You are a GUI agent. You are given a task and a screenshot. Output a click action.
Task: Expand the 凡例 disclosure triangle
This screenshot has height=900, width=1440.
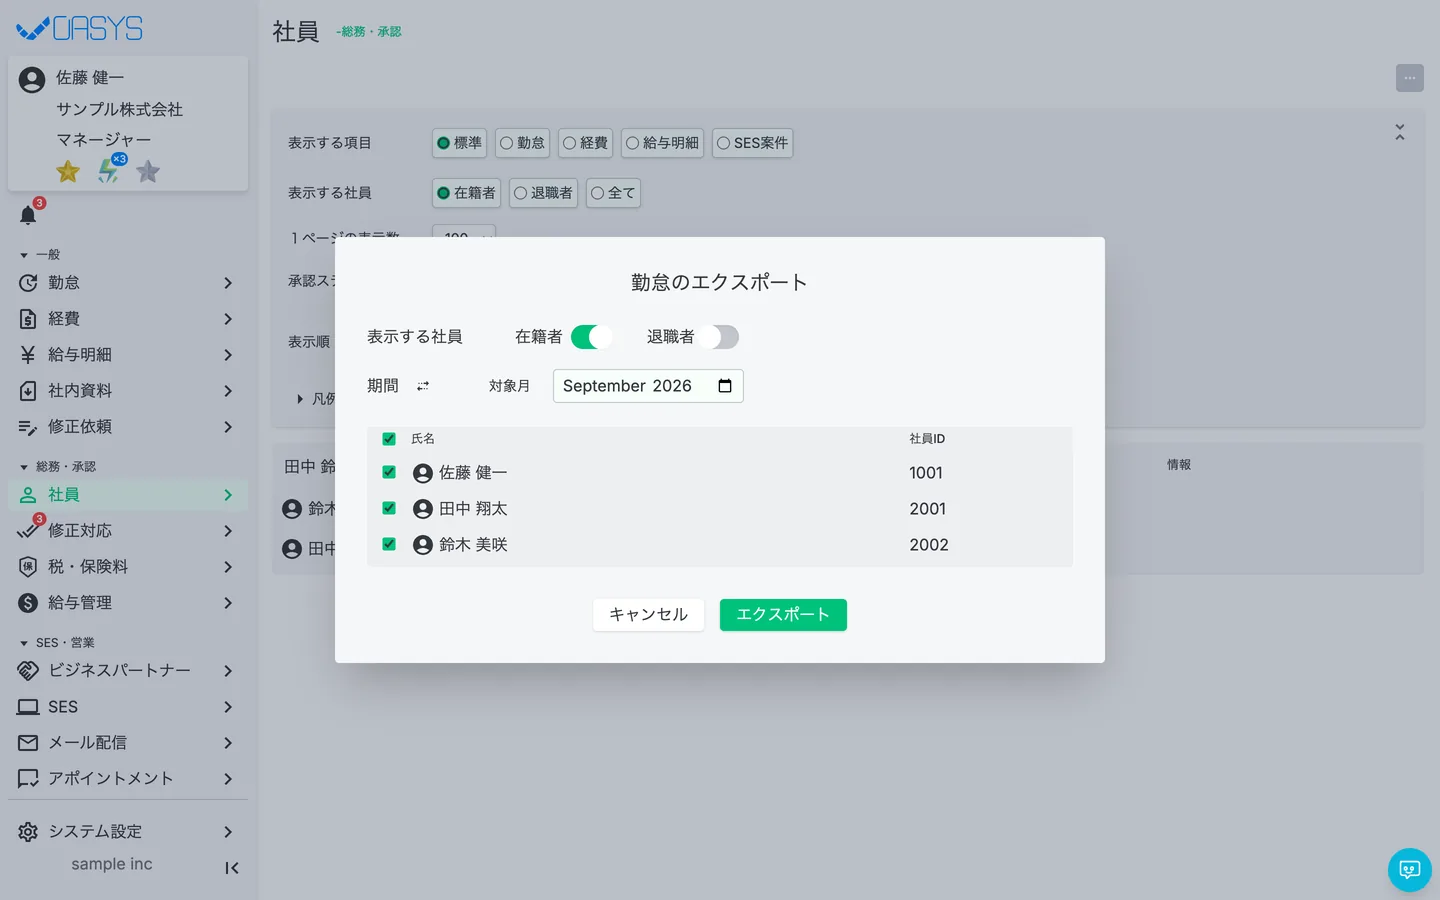click(300, 399)
